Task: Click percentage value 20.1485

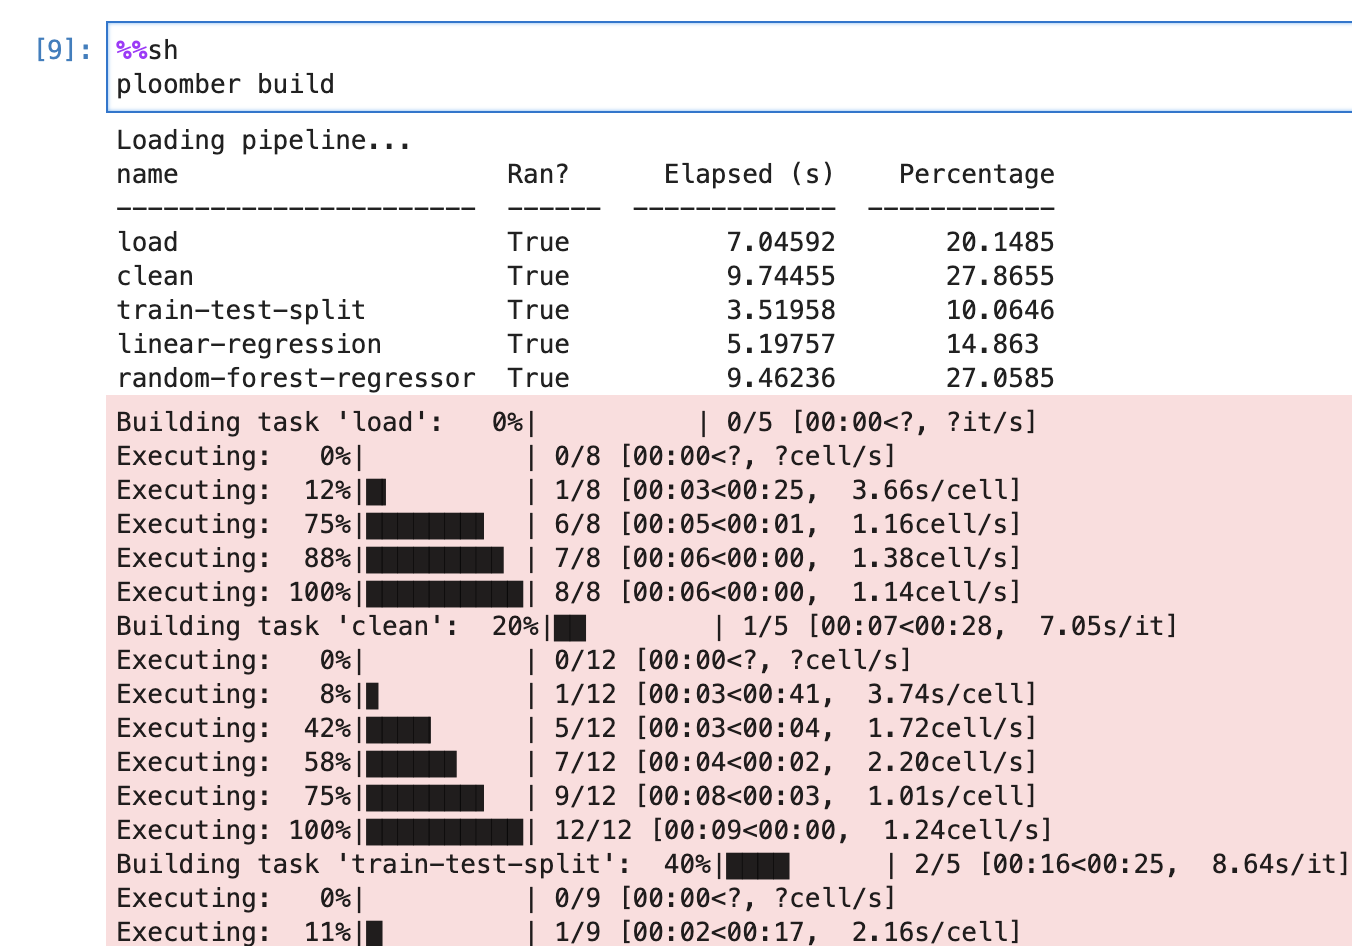Action: (x=1000, y=242)
